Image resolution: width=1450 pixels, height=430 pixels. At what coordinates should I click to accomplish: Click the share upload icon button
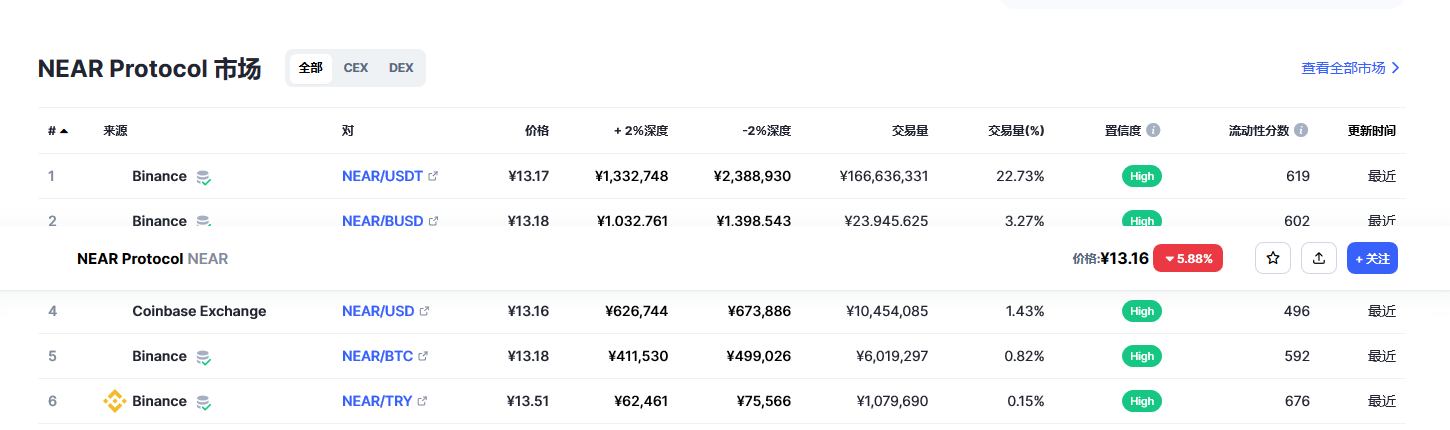coord(1319,258)
